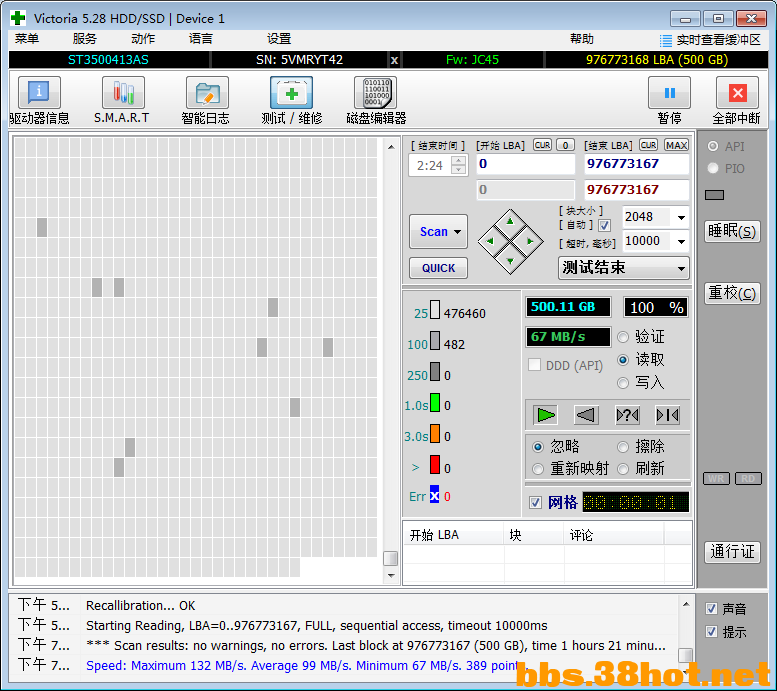The height and width of the screenshot is (691, 777).
Task: Select the API mode radio button
Action: tap(713, 146)
